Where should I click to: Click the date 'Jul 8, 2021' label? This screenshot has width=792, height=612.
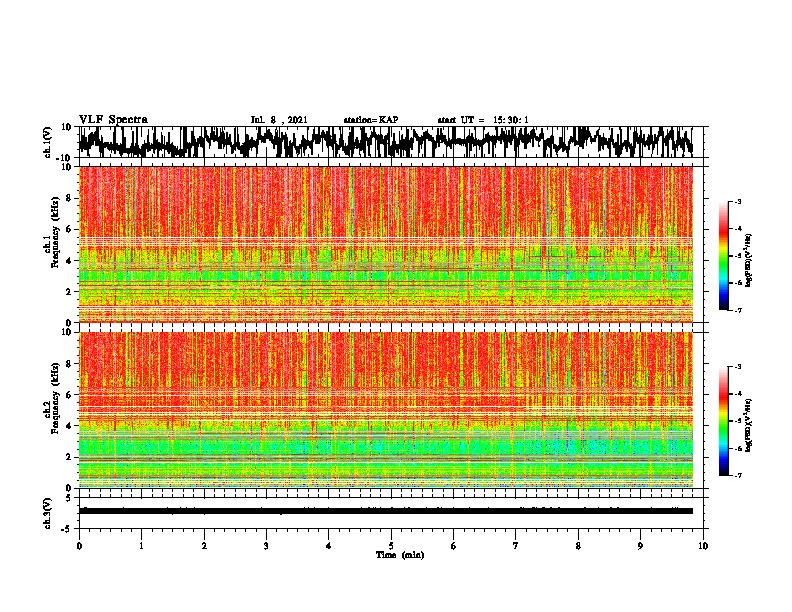pos(279,120)
